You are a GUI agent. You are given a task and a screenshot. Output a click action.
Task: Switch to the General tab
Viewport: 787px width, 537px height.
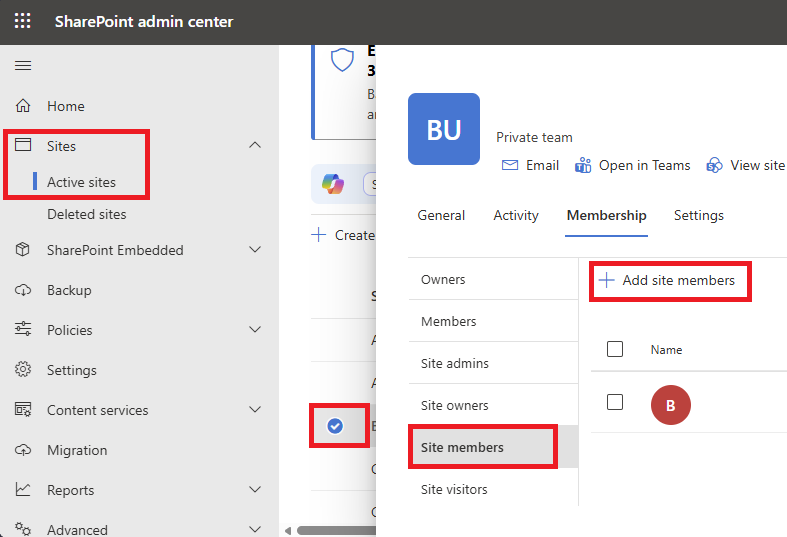point(441,215)
